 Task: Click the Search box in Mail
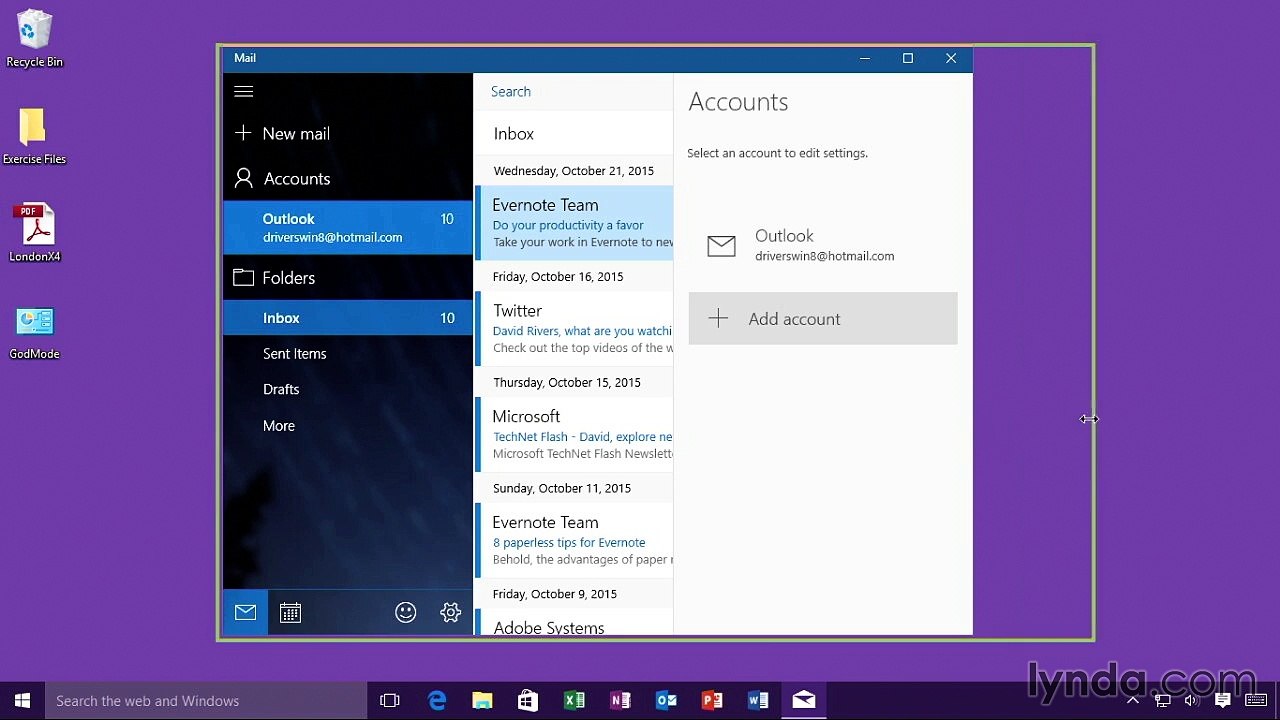[x=573, y=91]
